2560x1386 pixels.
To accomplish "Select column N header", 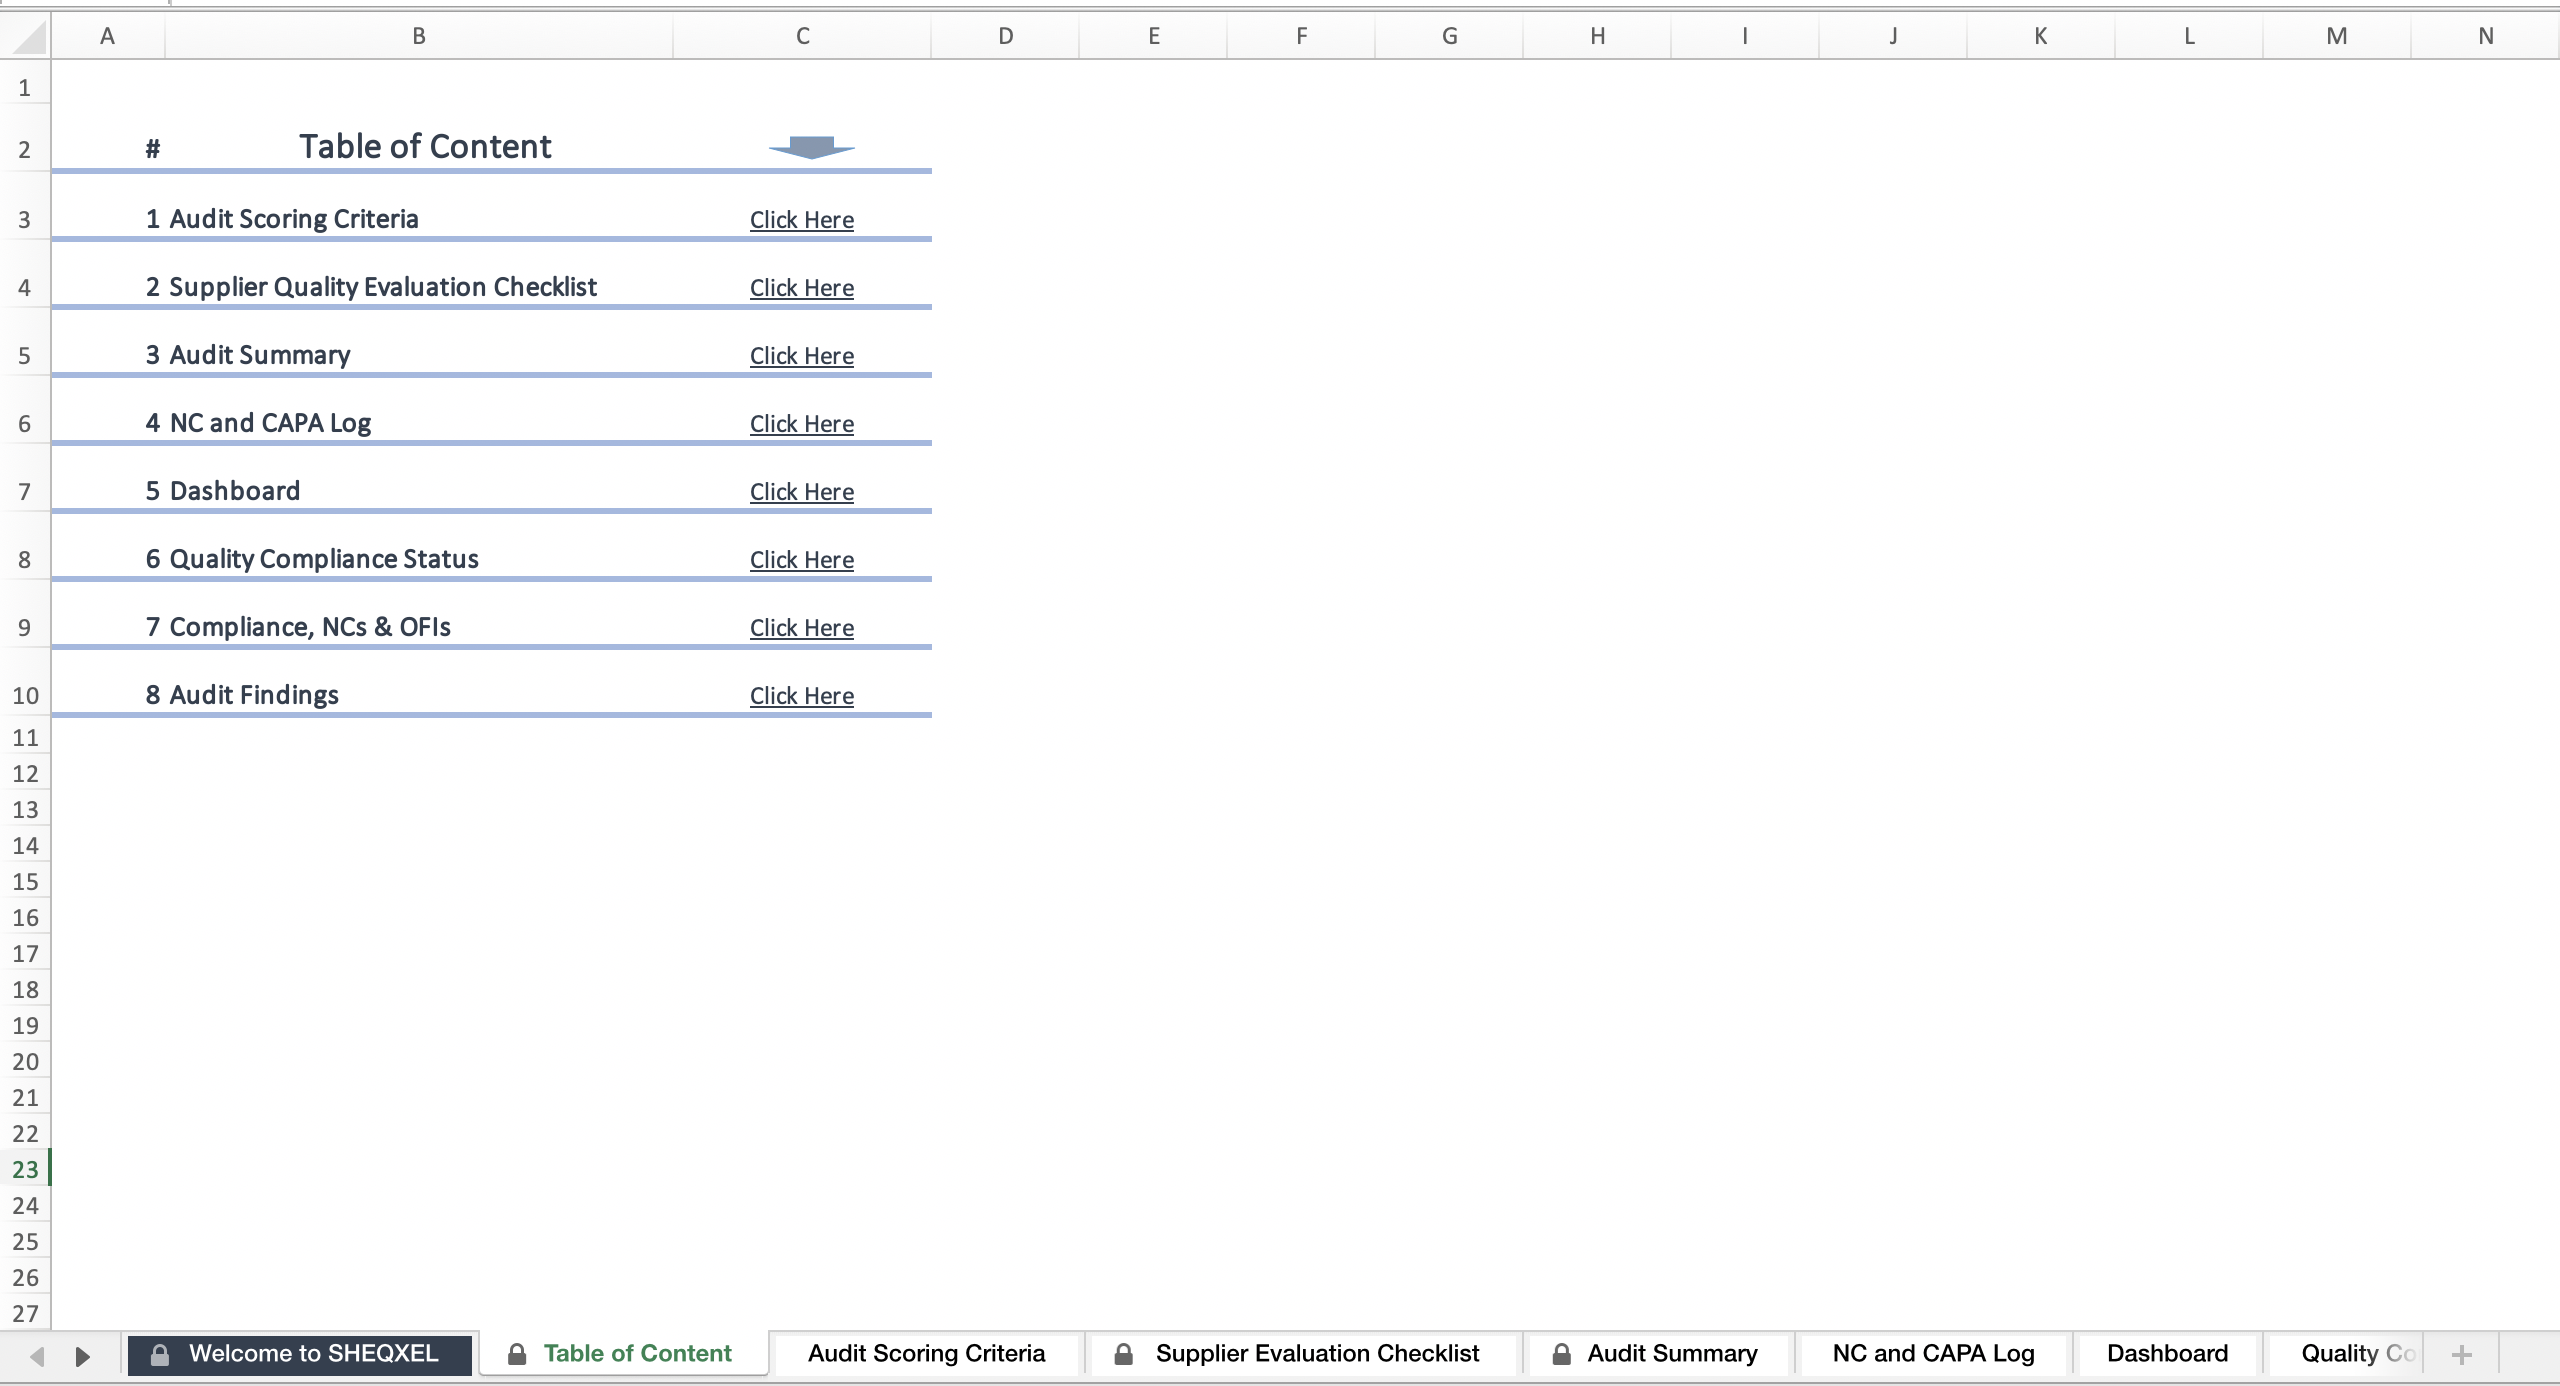I will point(2486,36).
